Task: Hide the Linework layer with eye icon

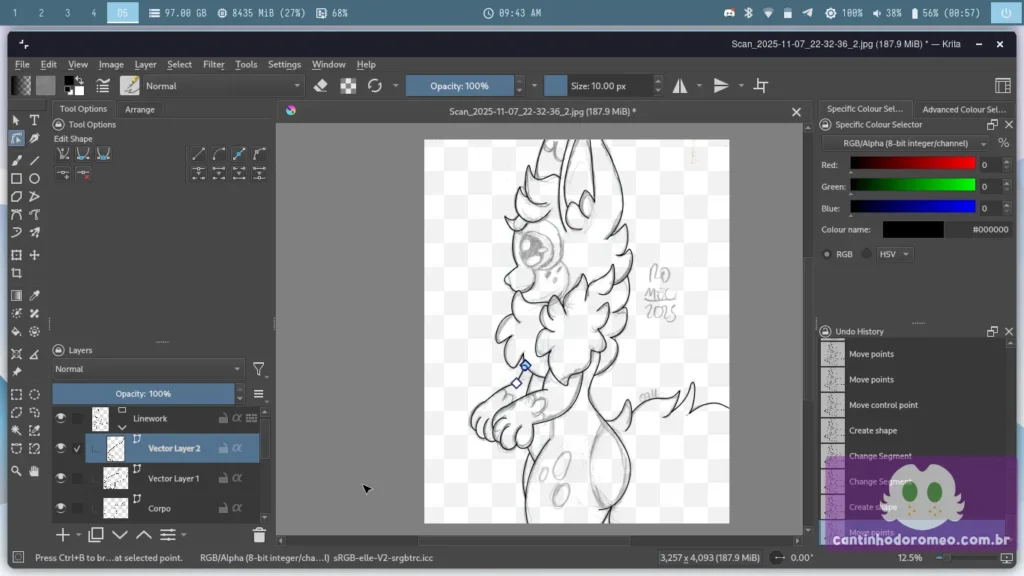Action: tap(61, 418)
